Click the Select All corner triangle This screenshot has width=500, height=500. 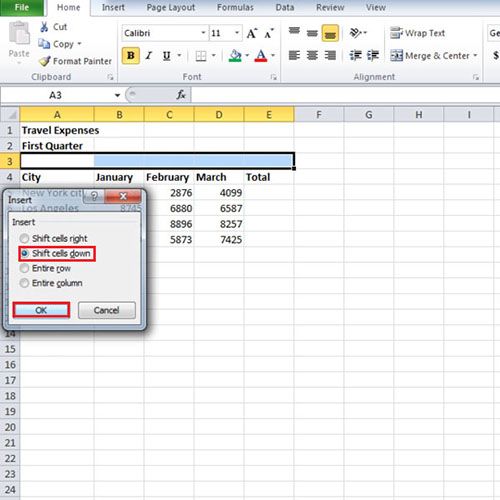point(11,115)
